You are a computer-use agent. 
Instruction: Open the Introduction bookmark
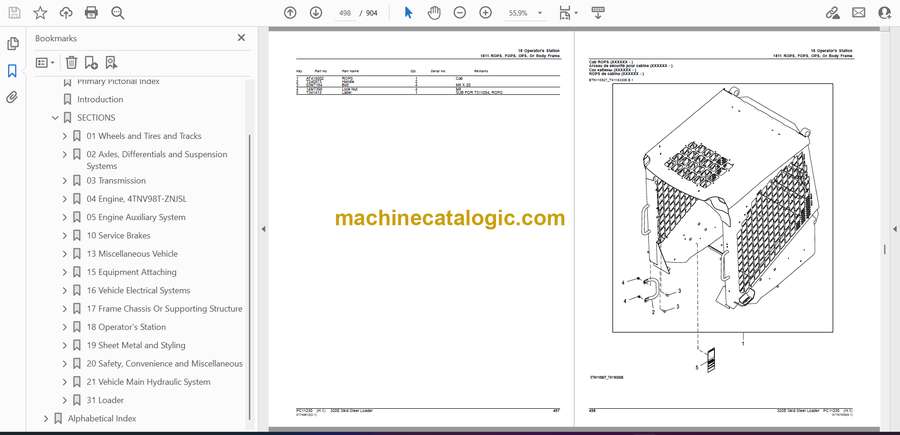100,99
